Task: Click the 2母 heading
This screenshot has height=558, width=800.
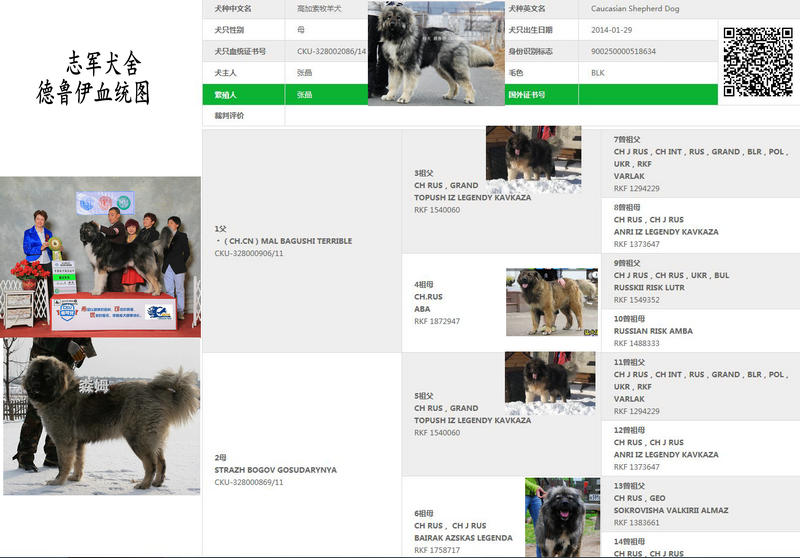Action: click(x=220, y=458)
